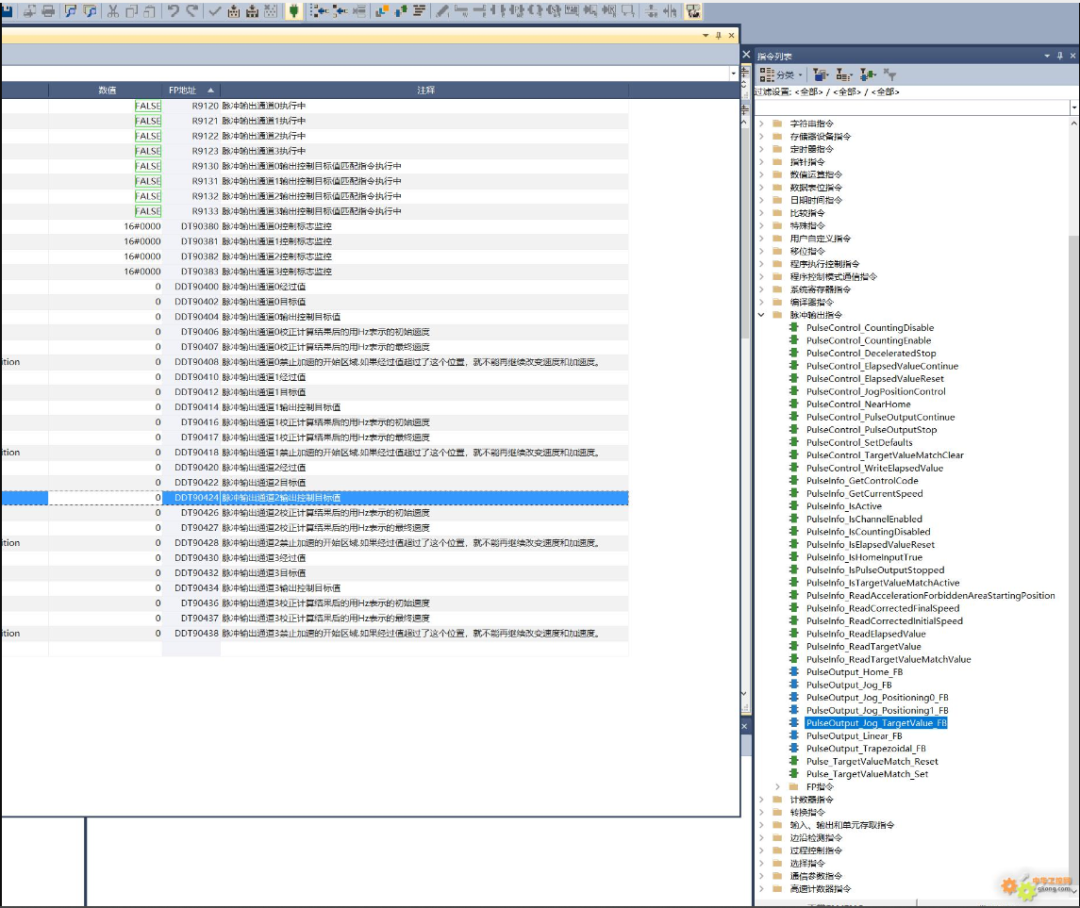The width and height of the screenshot is (1080, 908).
Task: Expand the 高速计数器指令 folder
Action: (x=762, y=889)
